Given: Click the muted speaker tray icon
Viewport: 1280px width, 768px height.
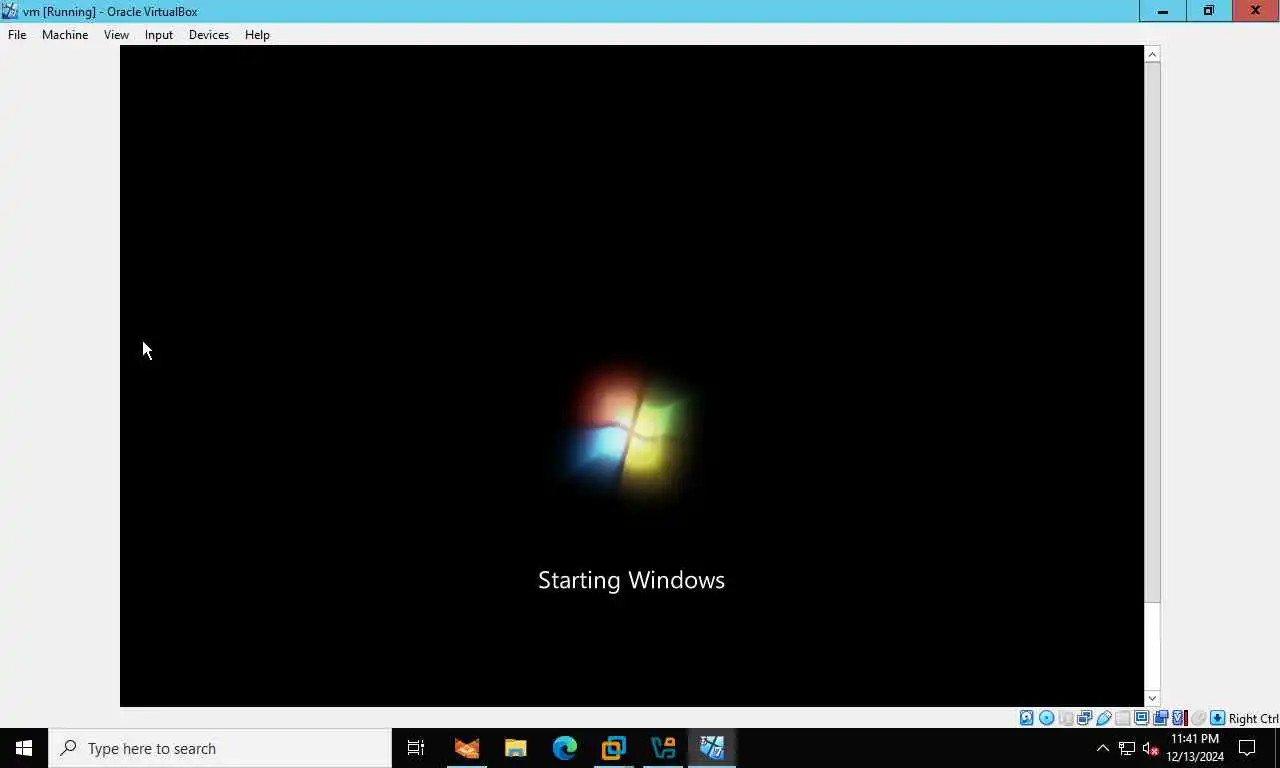Looking at the screenshot, I should (1150, 748).
